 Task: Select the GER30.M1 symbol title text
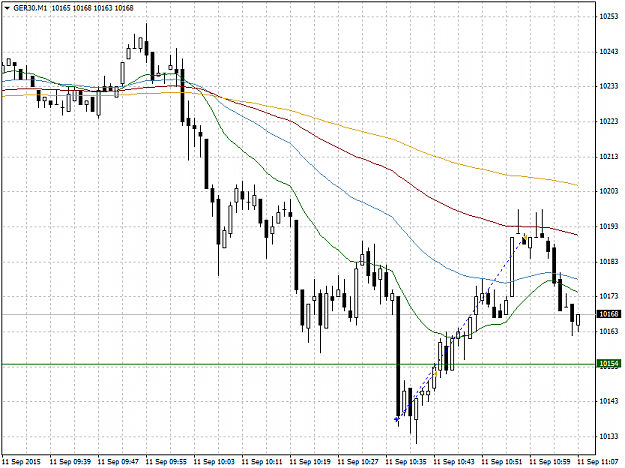click(x=29, y=8)
